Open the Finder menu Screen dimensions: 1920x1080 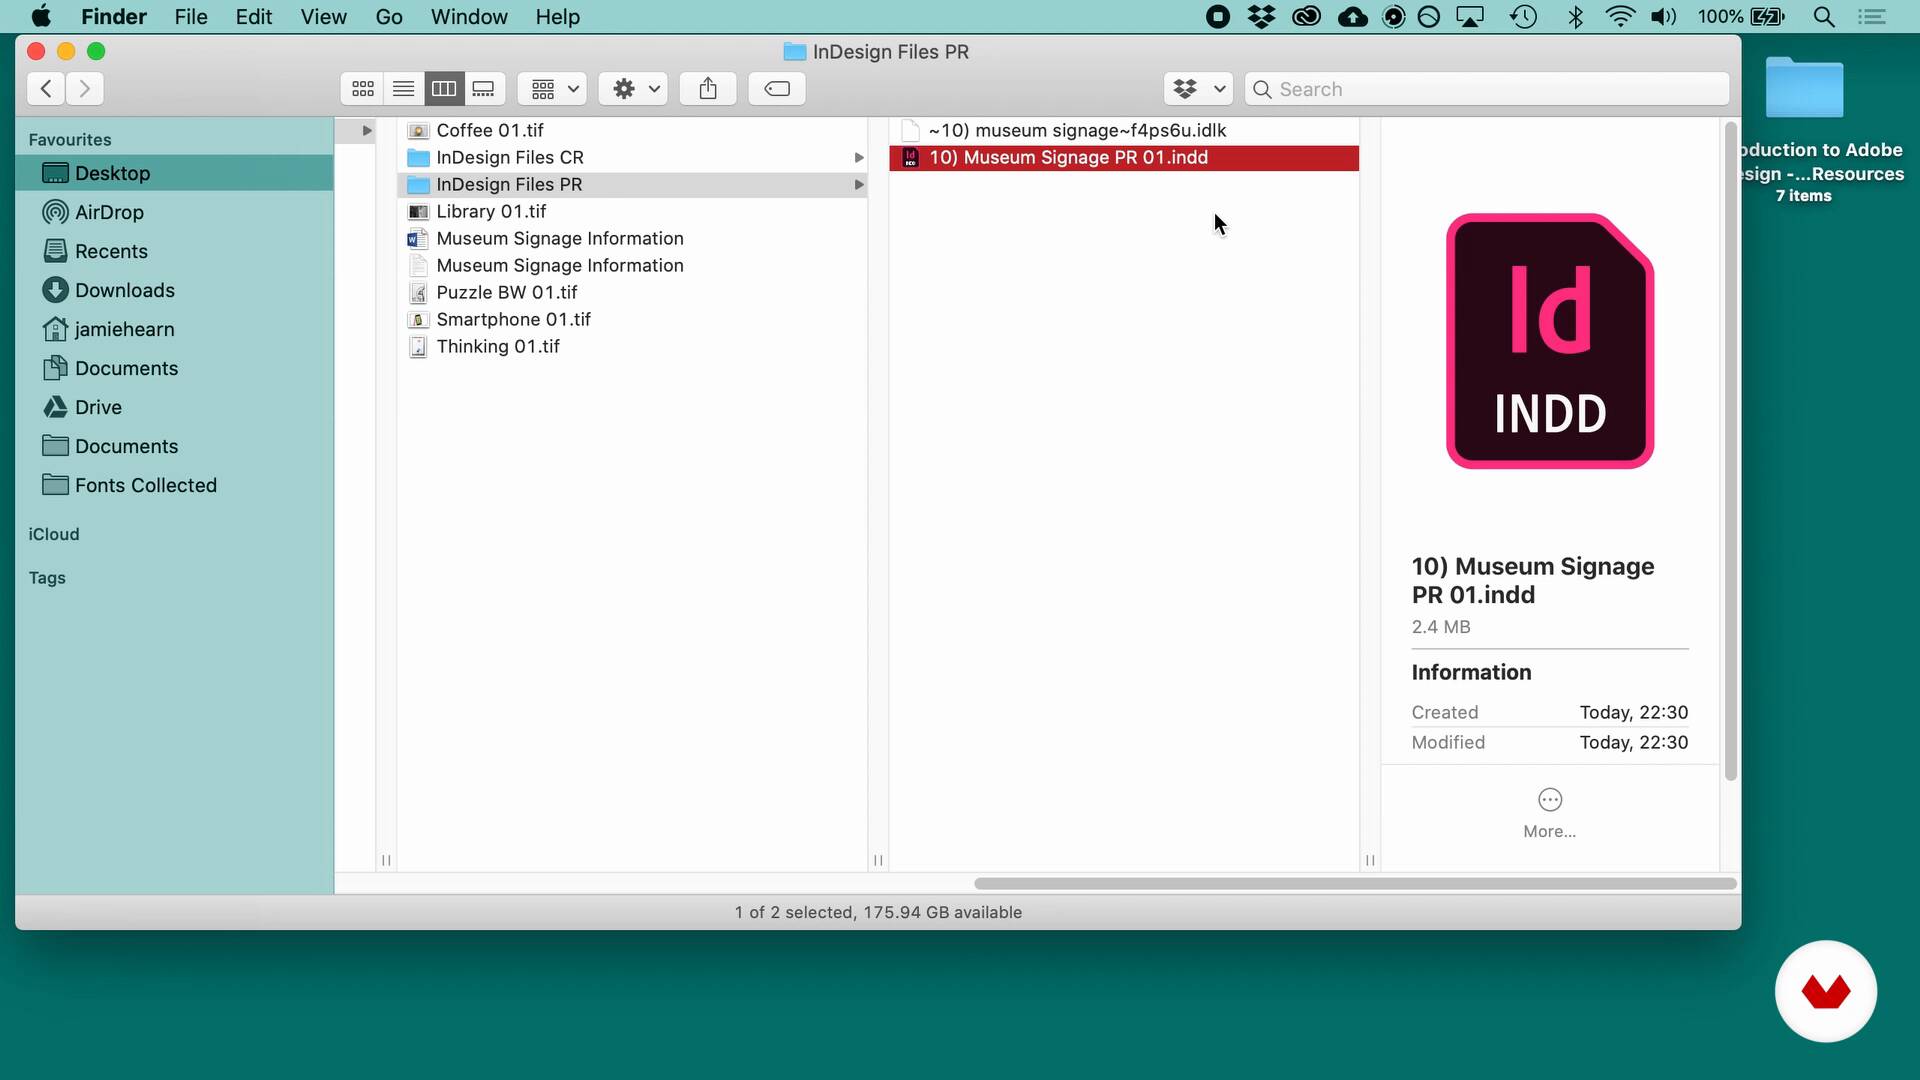[114, 17]
